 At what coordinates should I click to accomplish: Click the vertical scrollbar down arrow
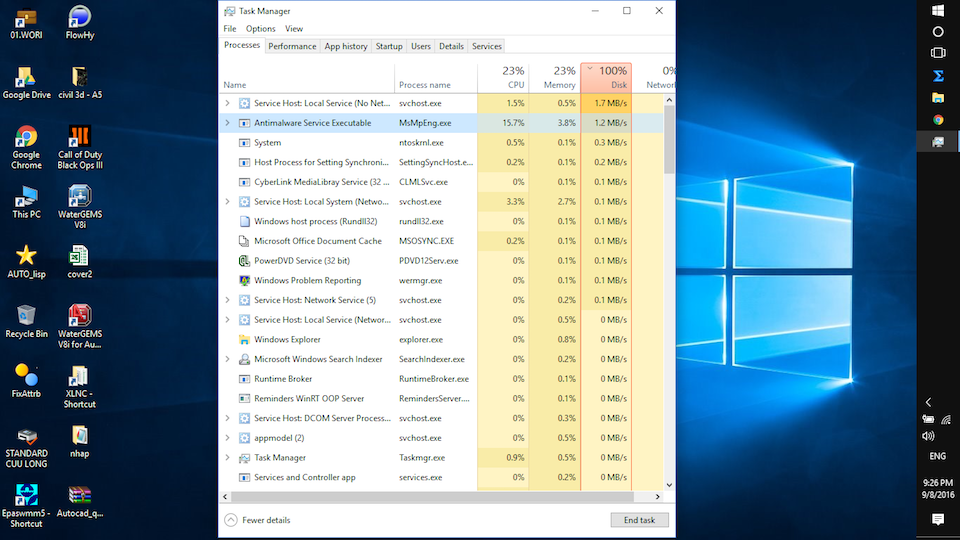click(669, 485)
